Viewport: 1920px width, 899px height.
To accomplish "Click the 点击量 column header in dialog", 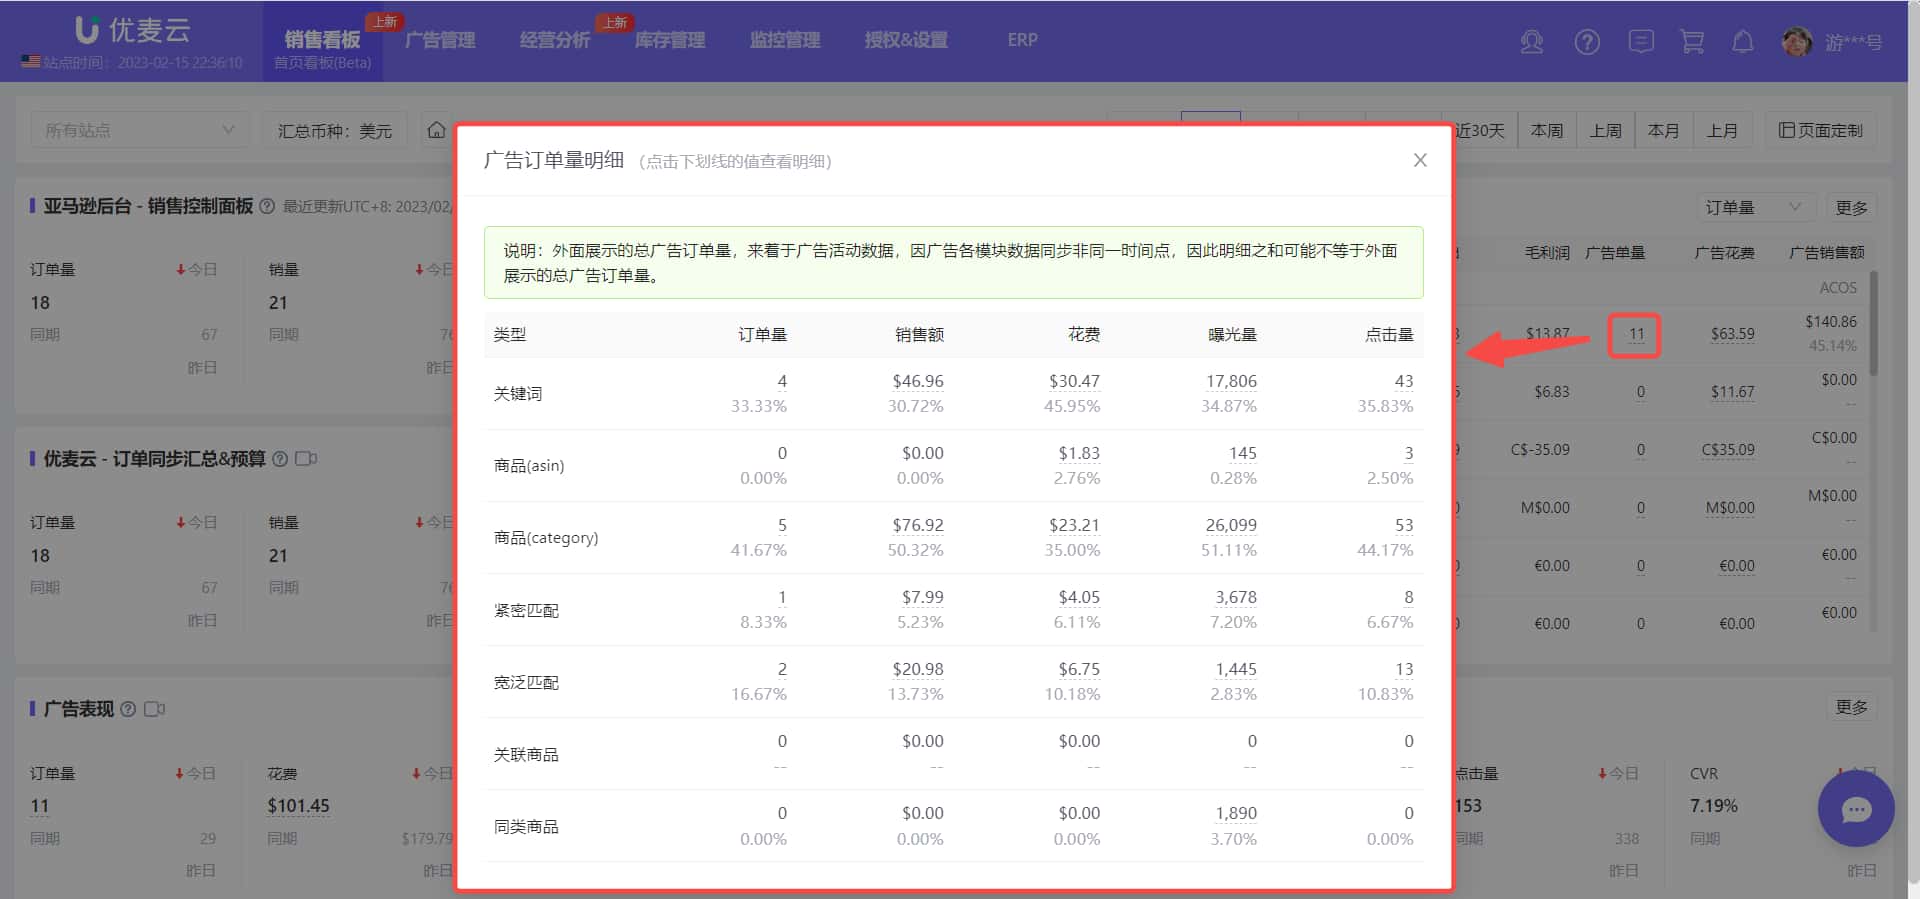I will point(1389,334).
